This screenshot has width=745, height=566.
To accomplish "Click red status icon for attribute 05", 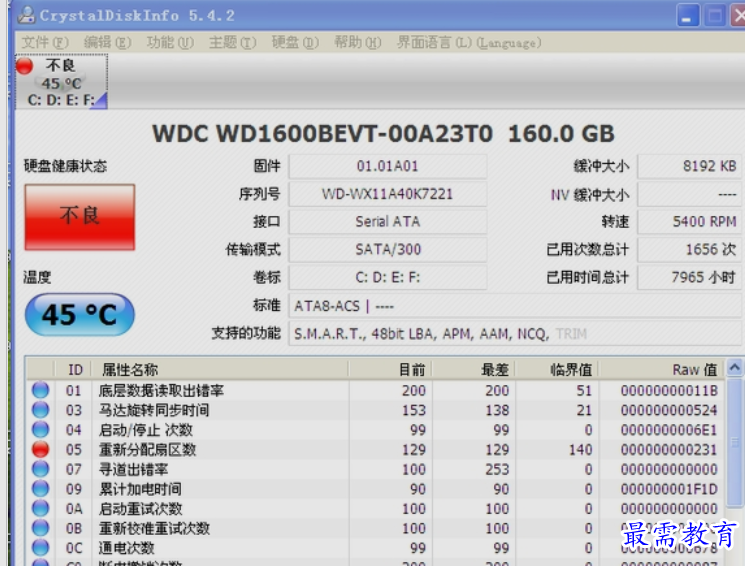I will (40, 449).
